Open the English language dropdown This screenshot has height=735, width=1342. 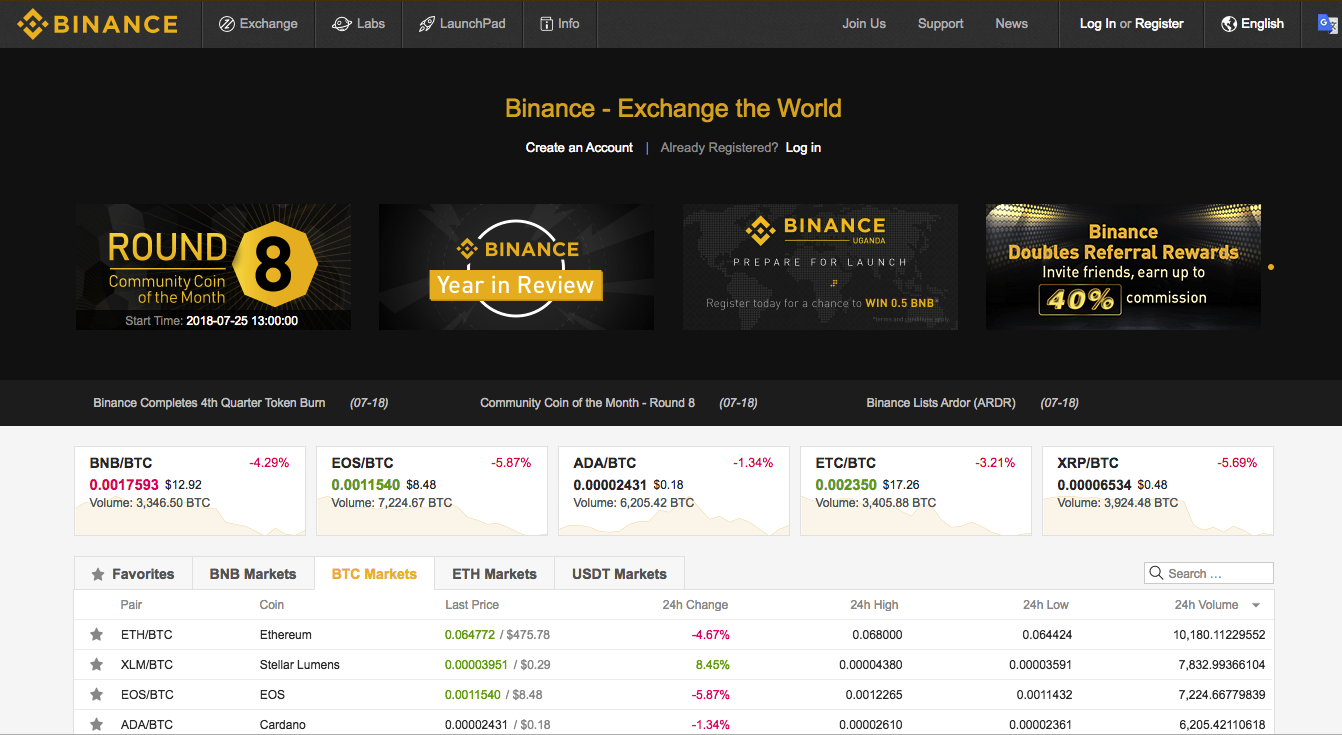1252,24
